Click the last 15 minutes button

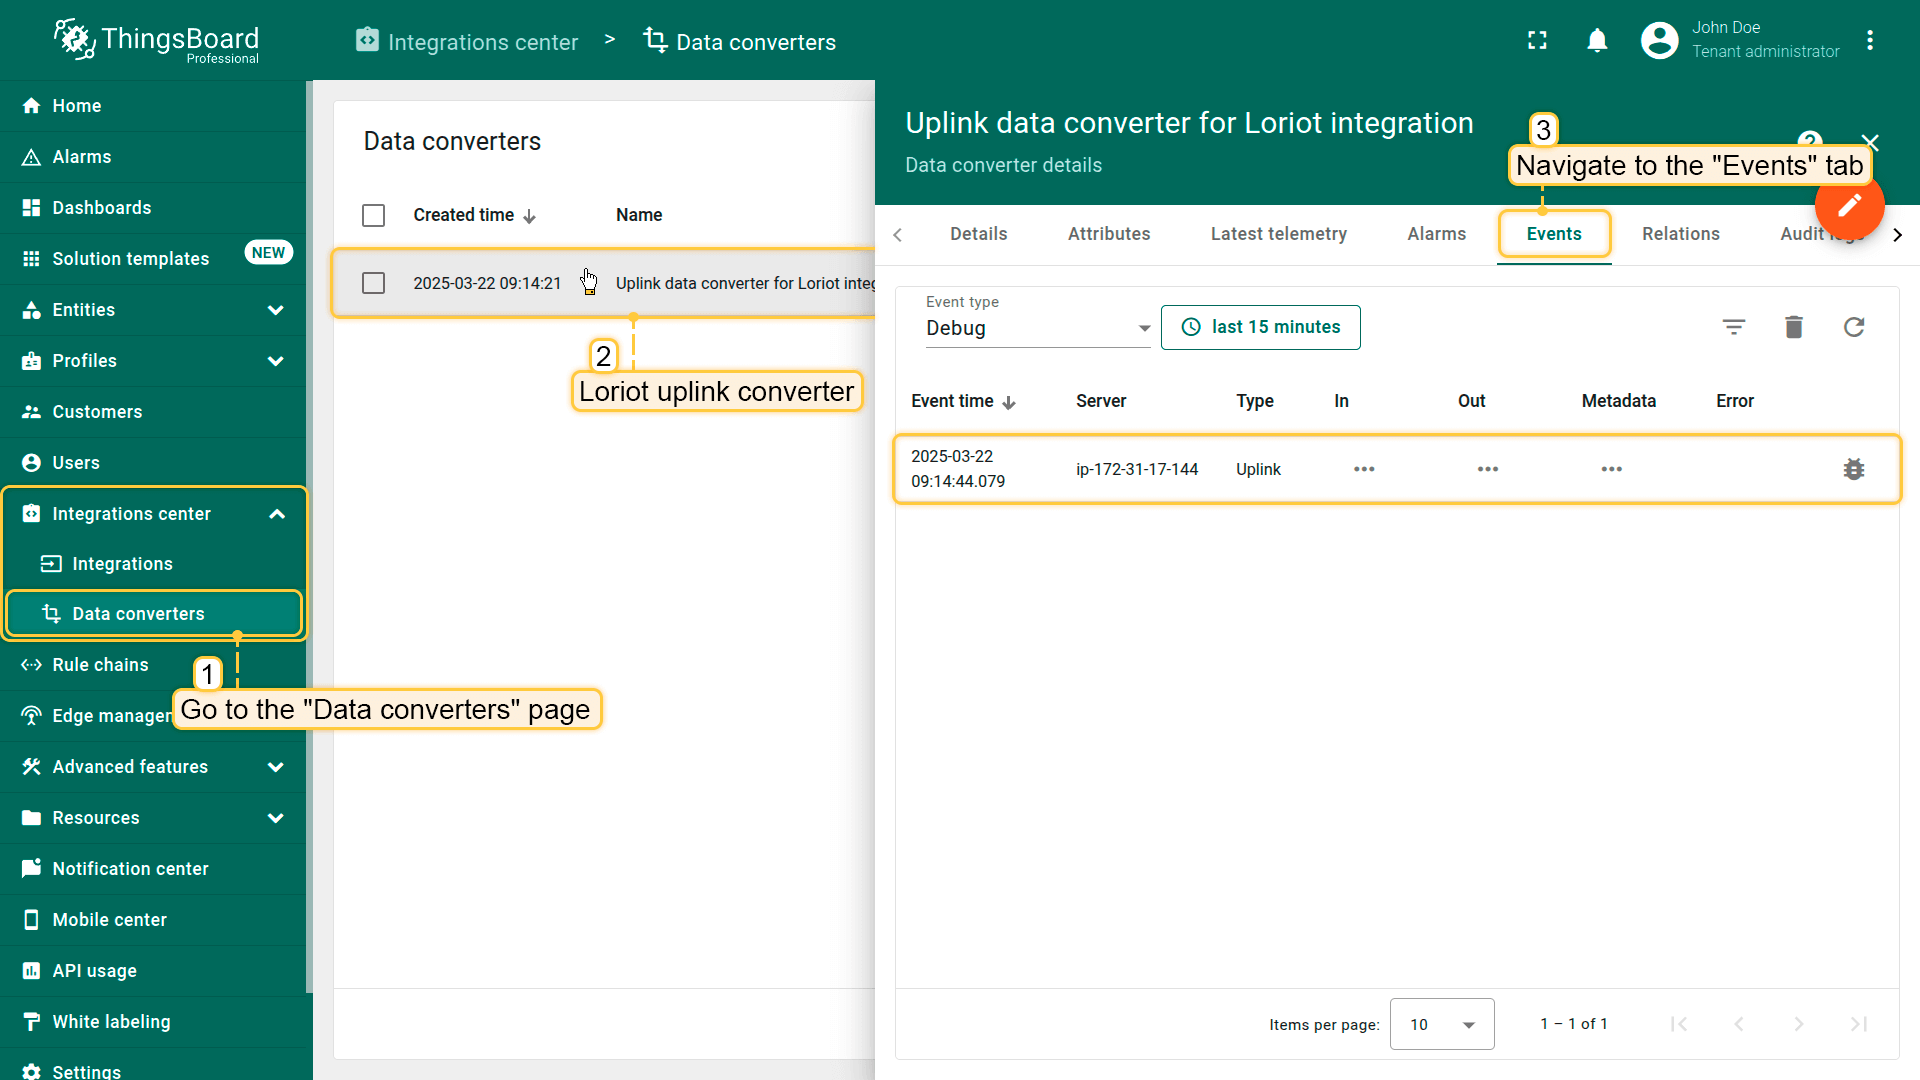click(x=1260, y=327)
